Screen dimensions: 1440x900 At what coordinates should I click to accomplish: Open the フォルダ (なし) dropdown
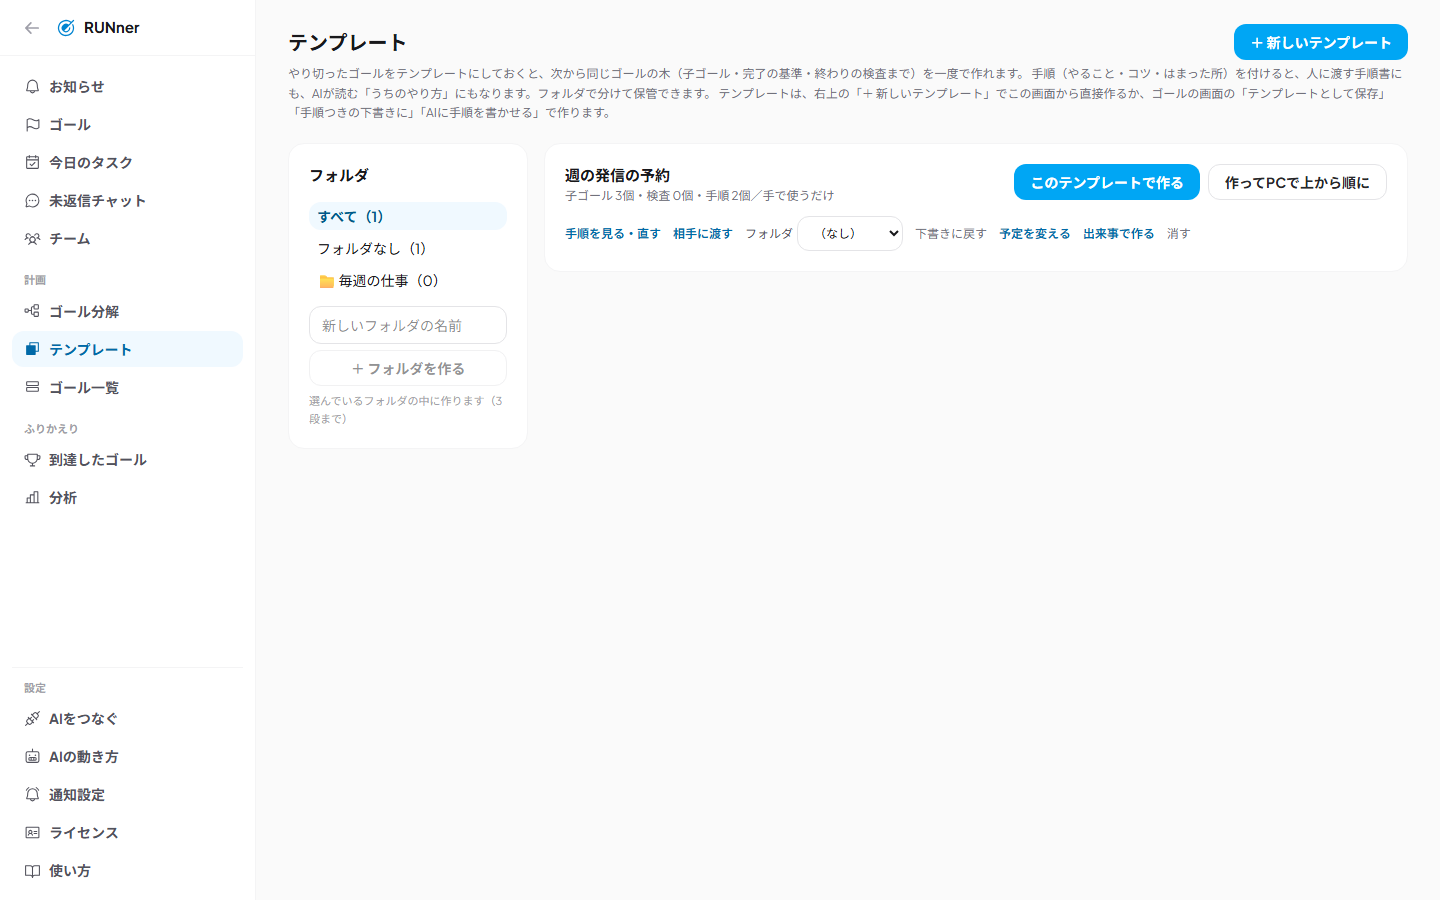click(x=850, y=234)
